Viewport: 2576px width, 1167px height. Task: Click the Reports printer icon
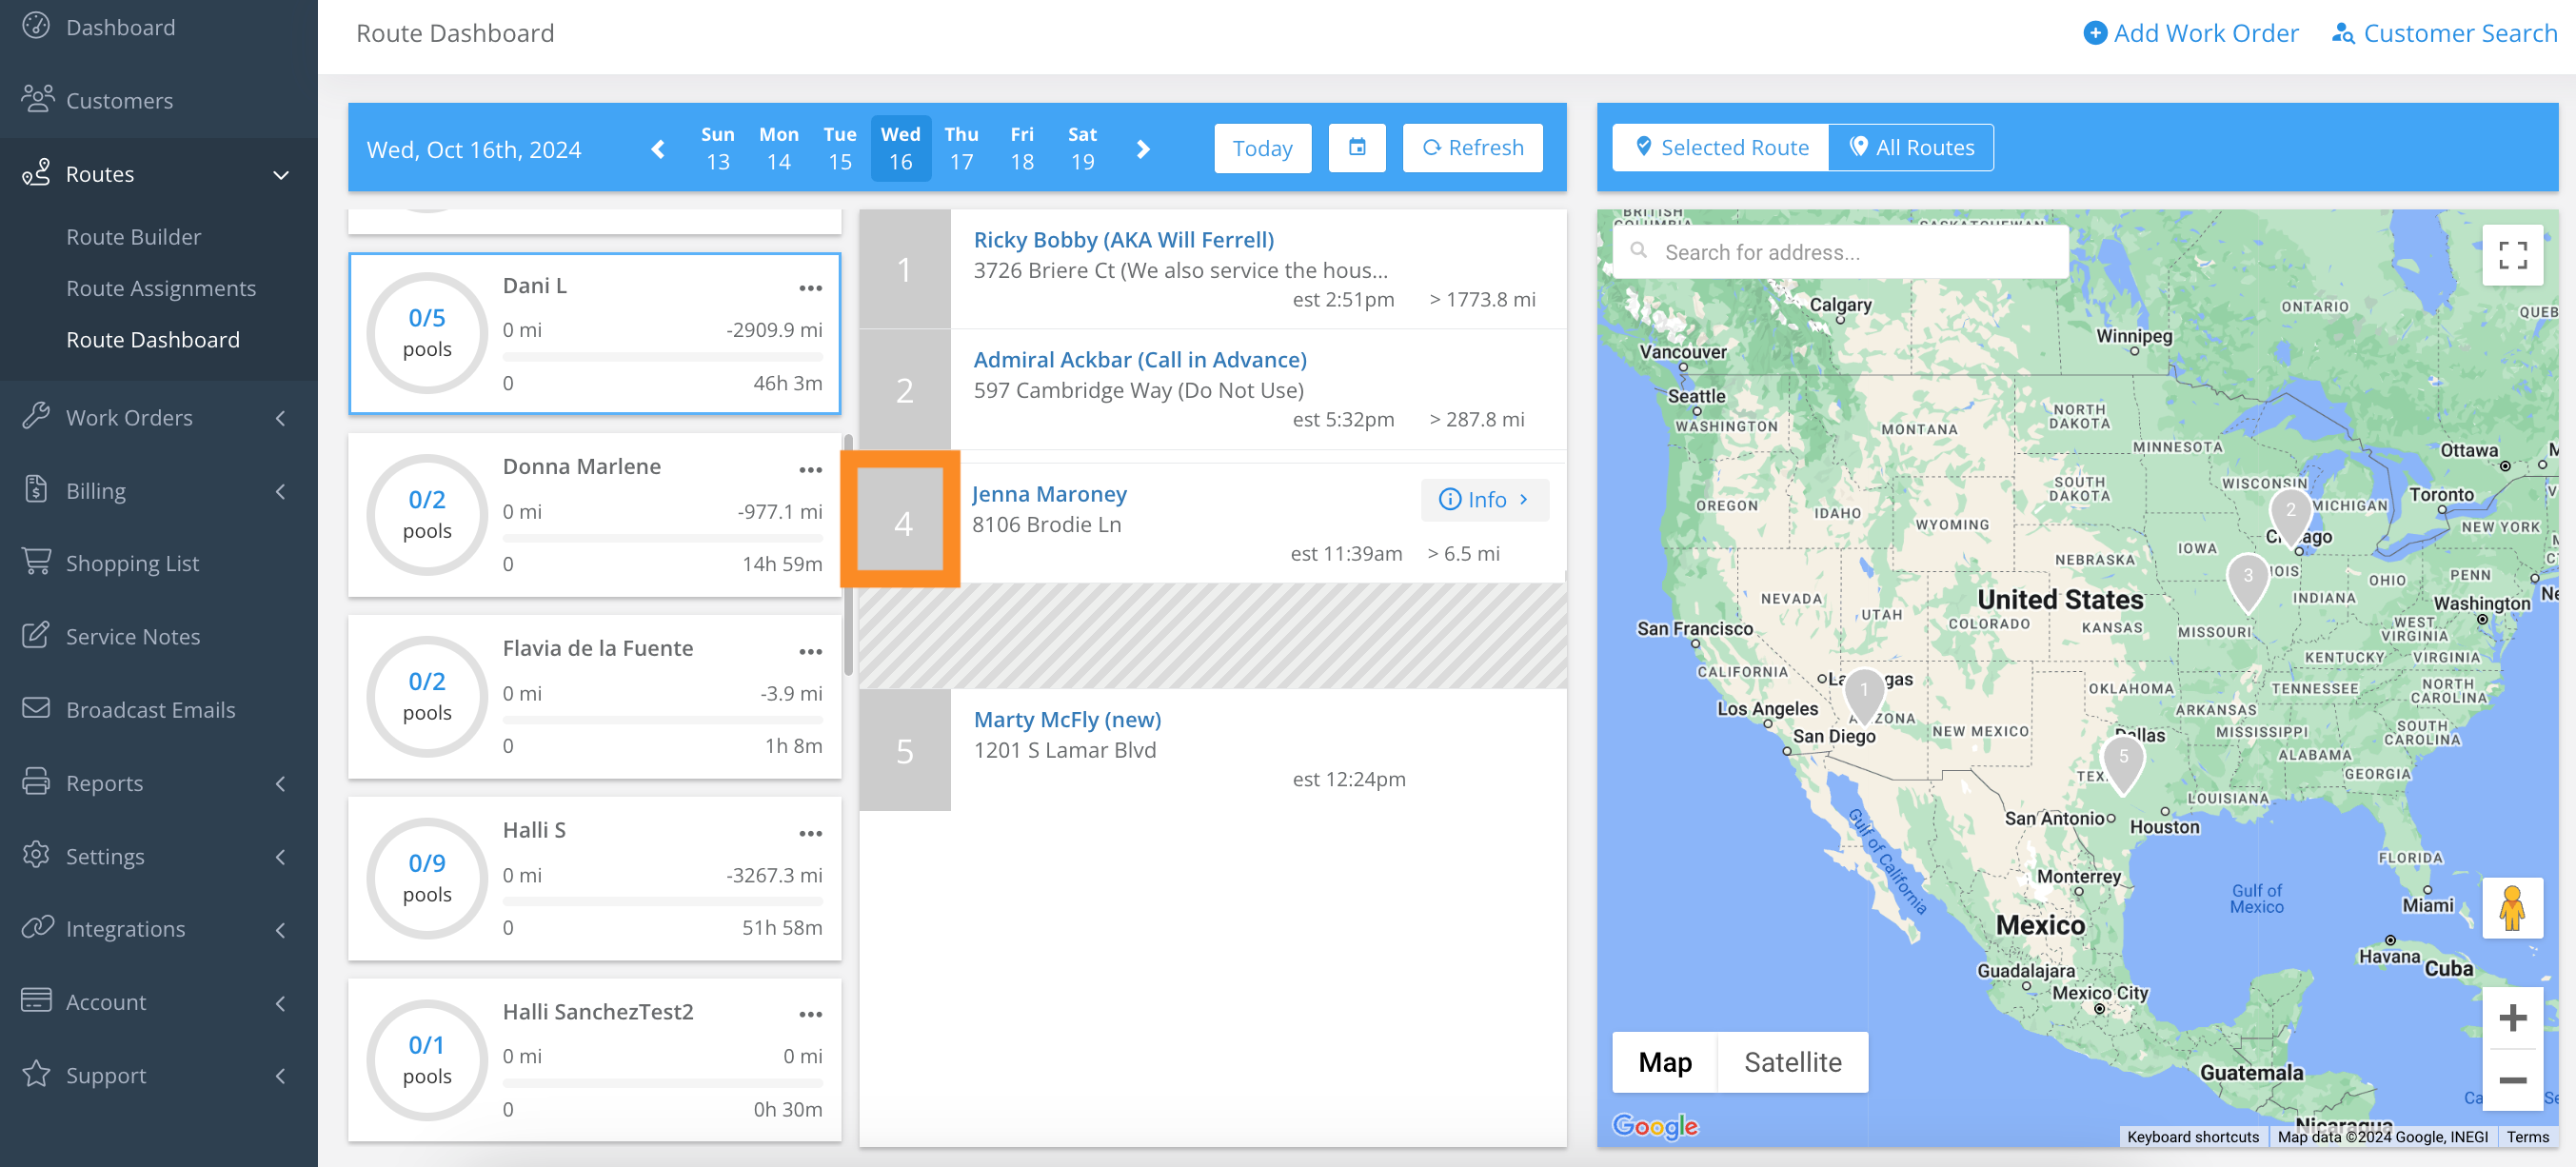36,782
